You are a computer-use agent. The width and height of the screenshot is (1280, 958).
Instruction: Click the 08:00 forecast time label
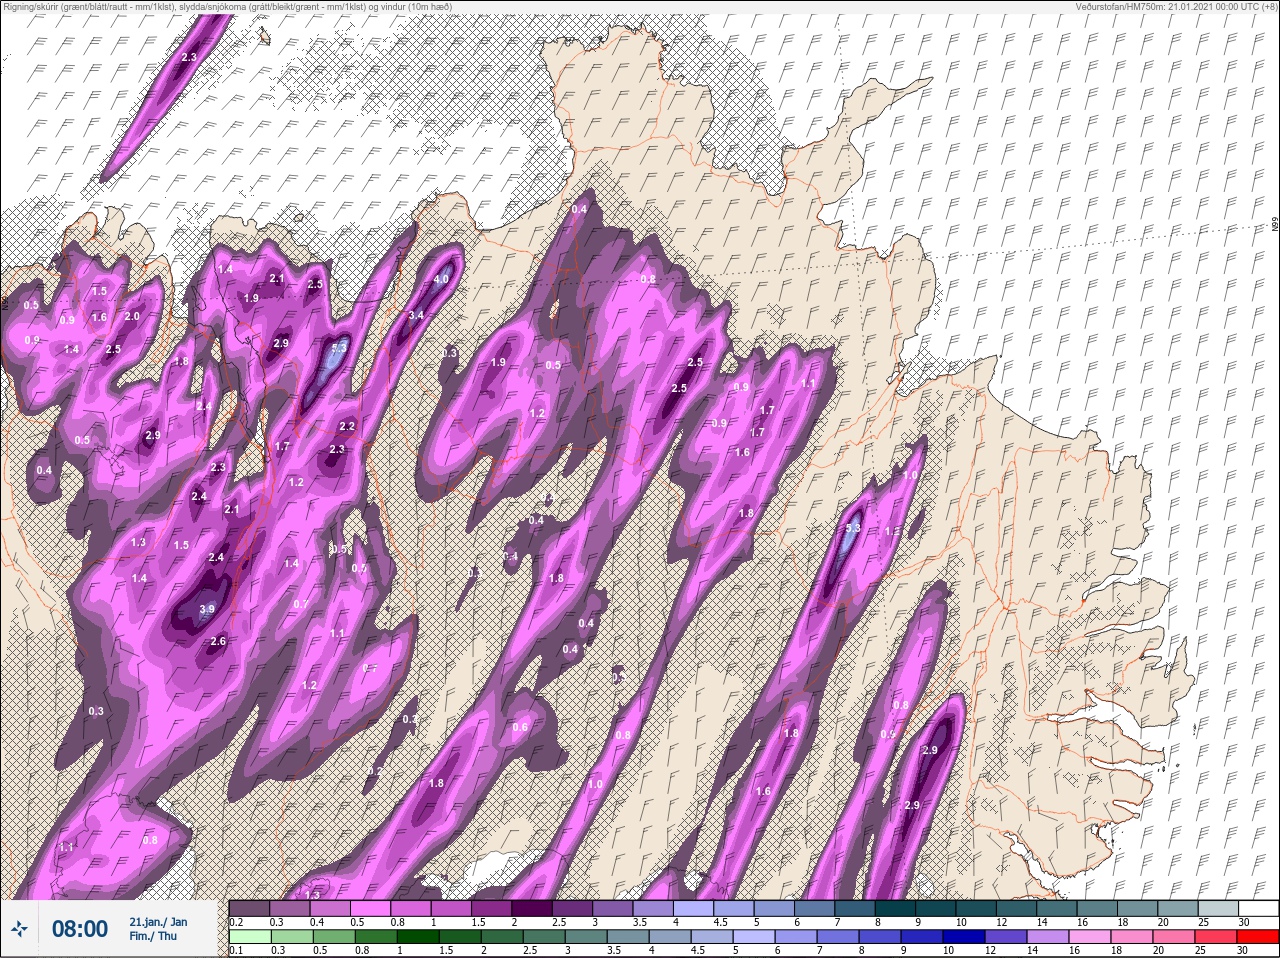click(80, 929)
